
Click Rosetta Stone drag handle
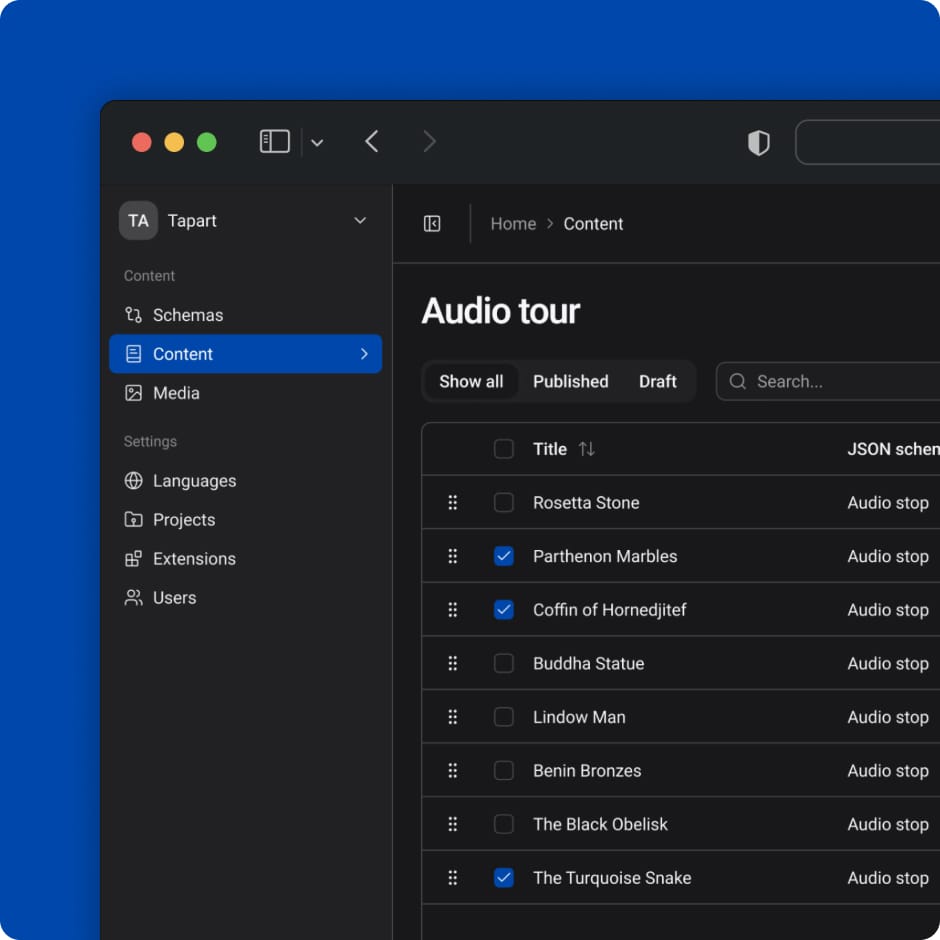pos(453,502)
